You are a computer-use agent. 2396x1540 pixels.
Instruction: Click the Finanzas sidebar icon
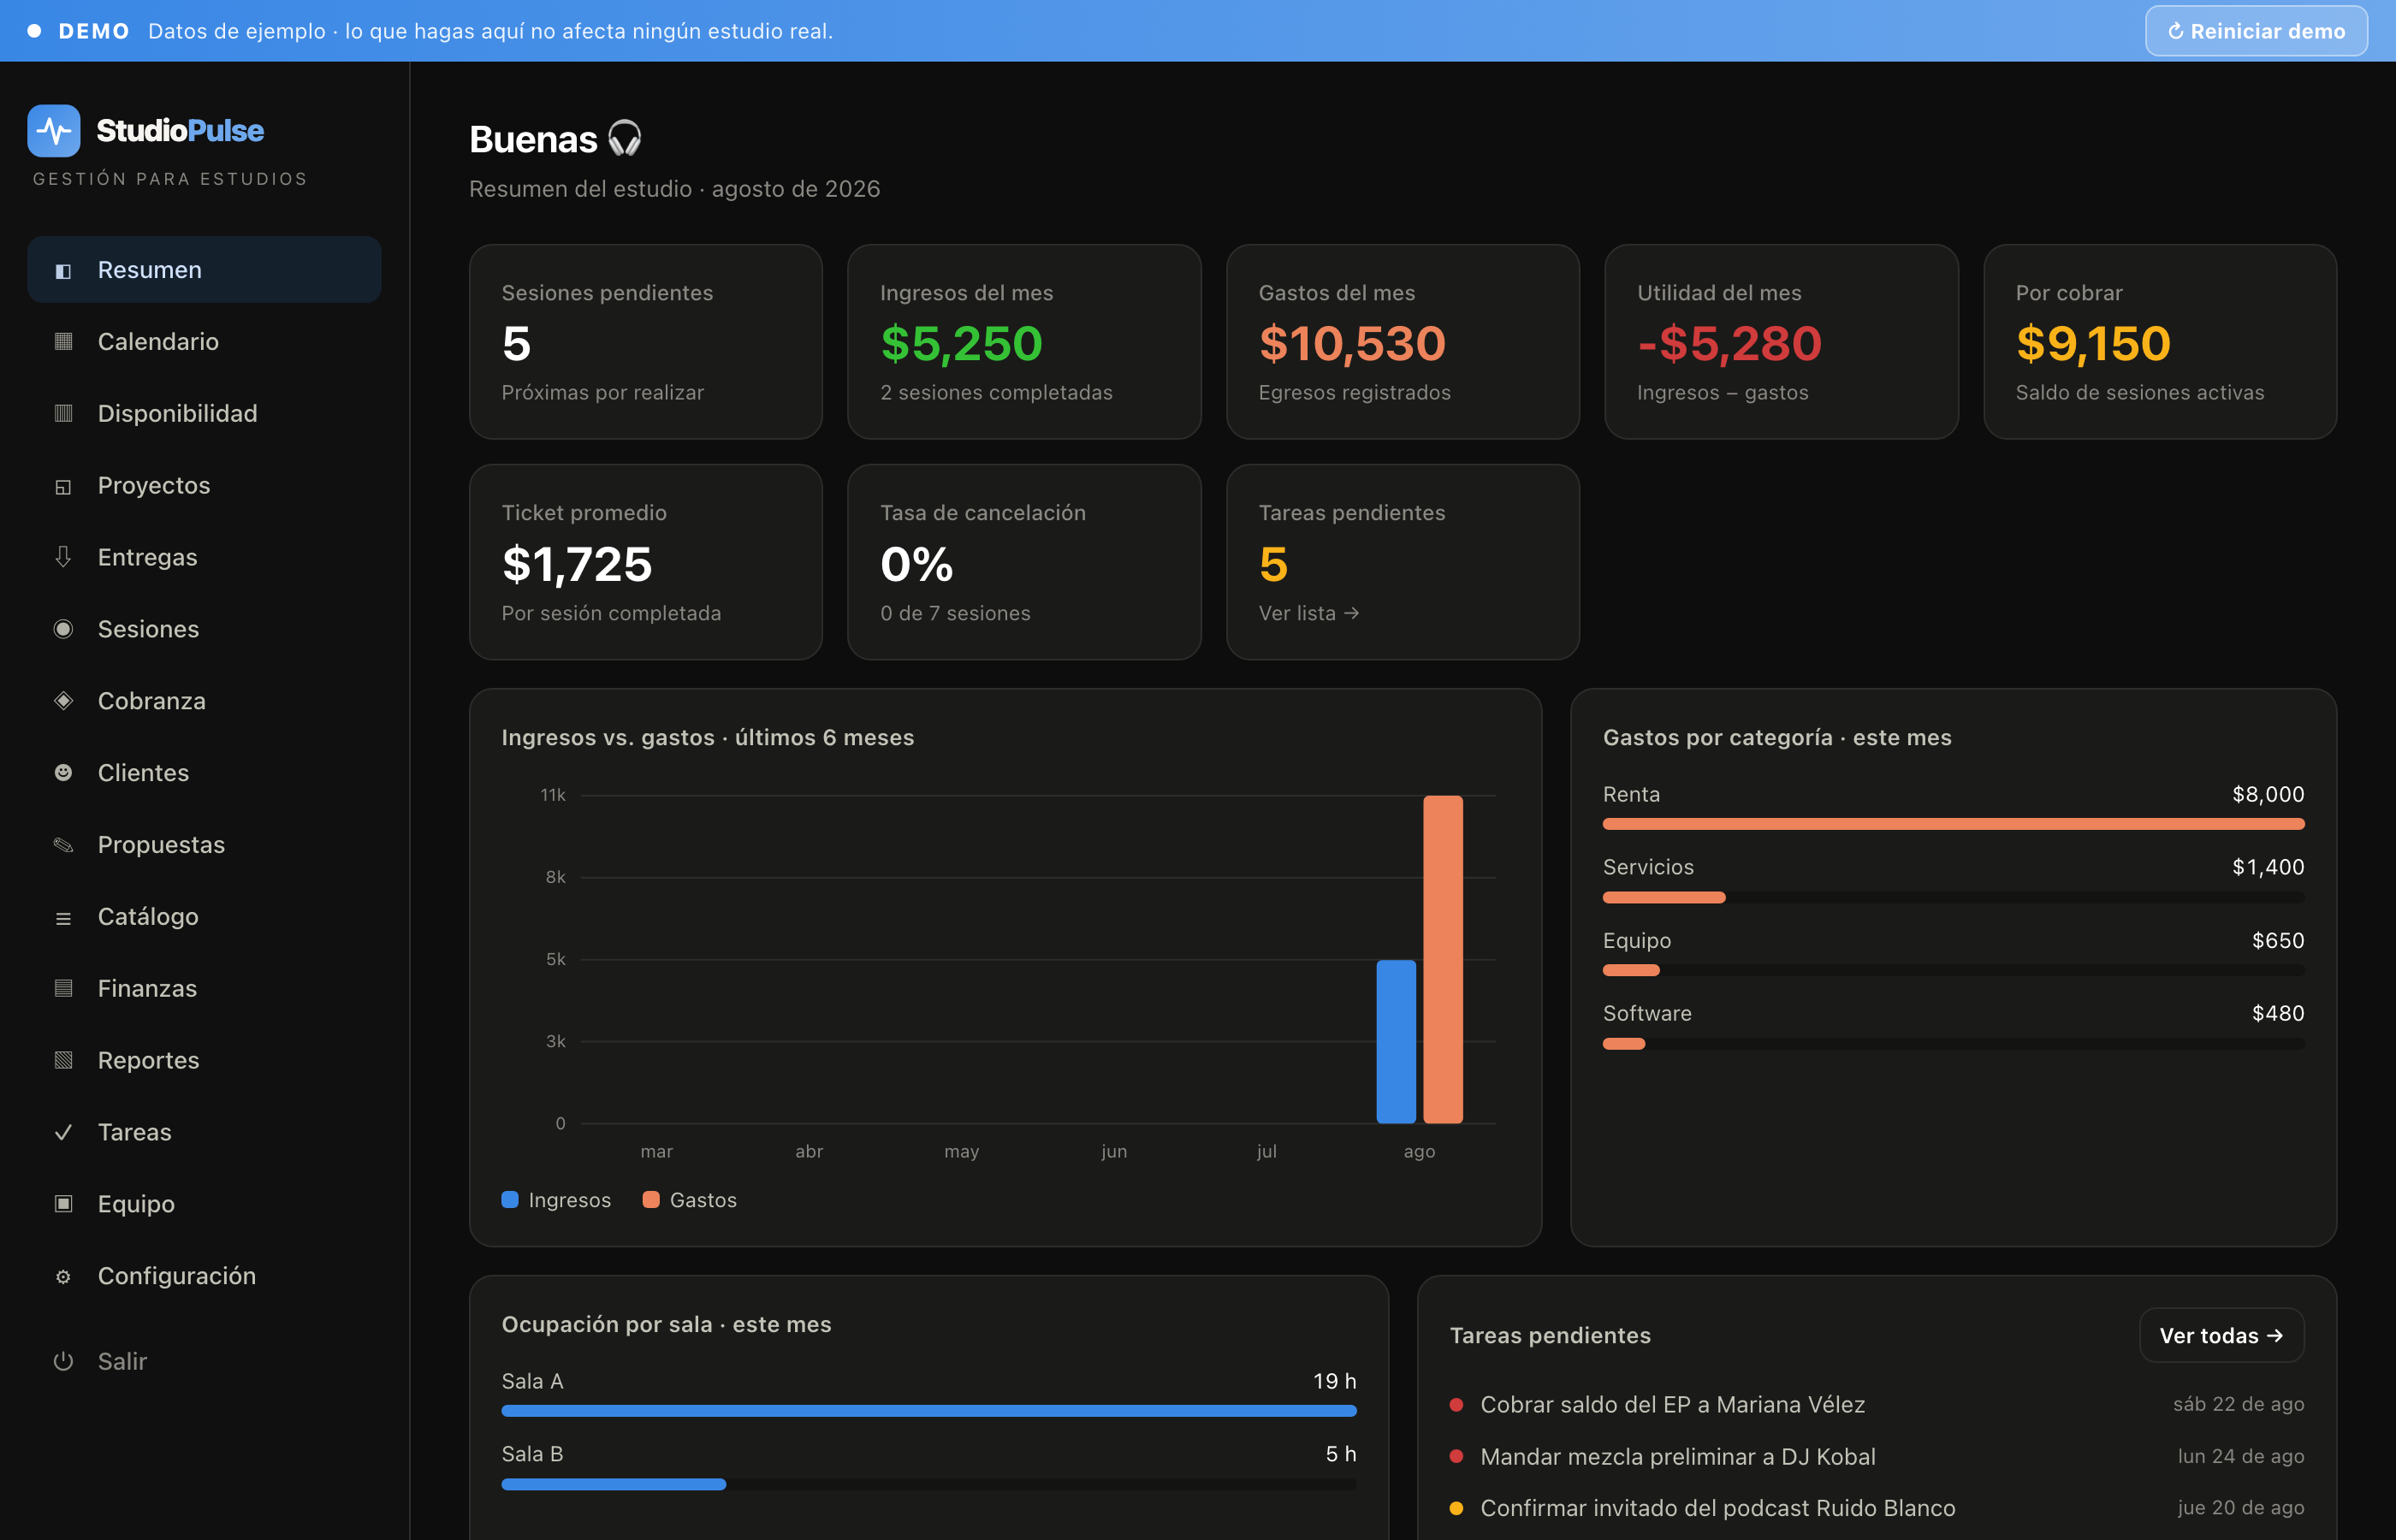pyautogui.click(x=63, y=989)
